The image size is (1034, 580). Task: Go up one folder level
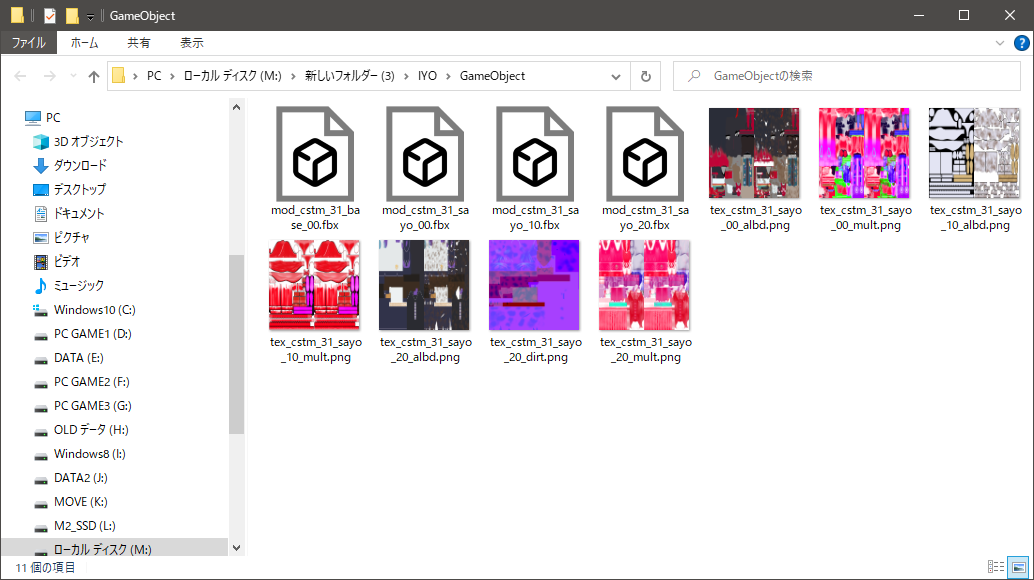click(x=94, y=76)
